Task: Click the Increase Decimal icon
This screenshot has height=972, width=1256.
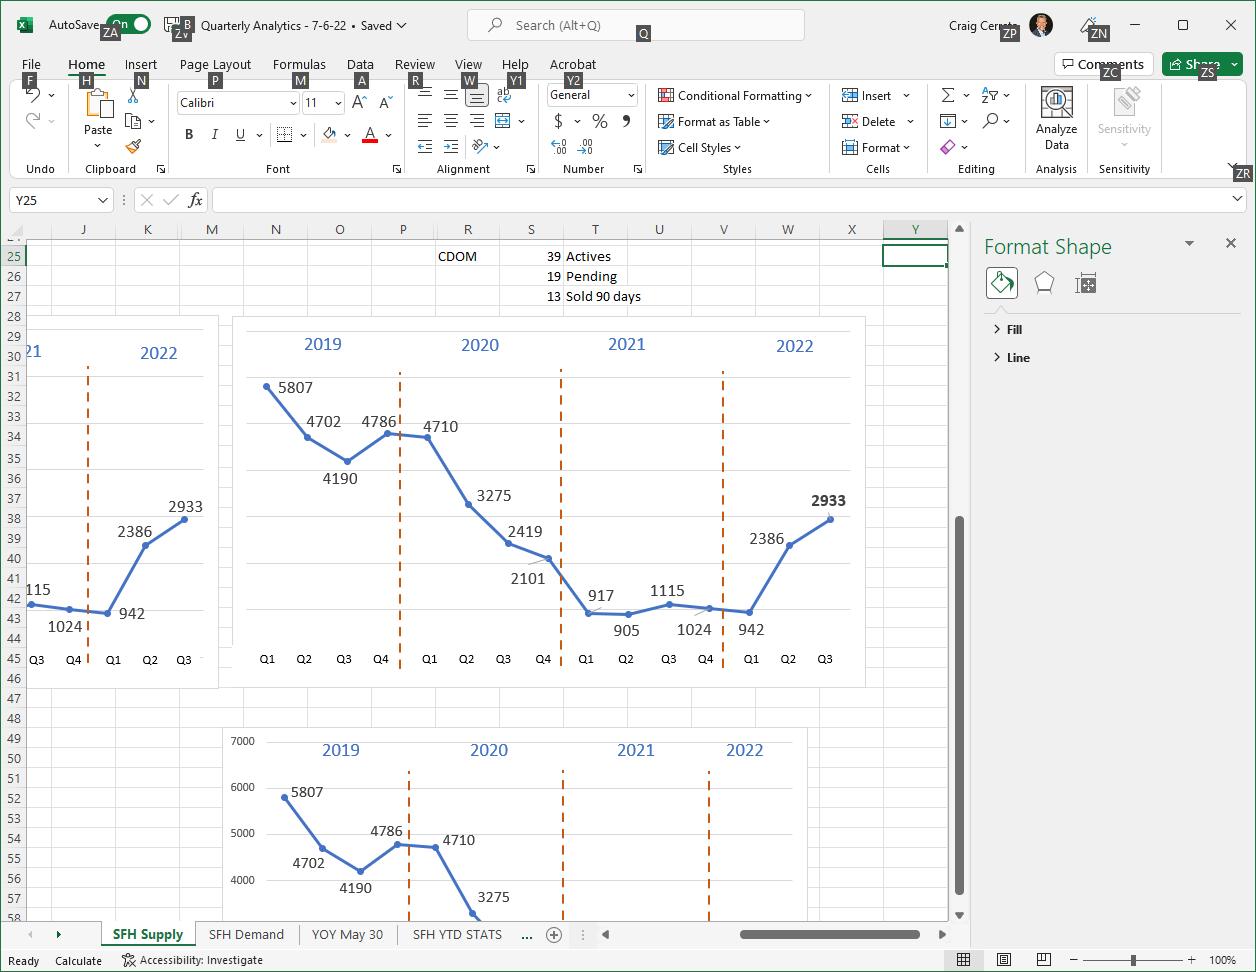Action: (x=559, y=146)
